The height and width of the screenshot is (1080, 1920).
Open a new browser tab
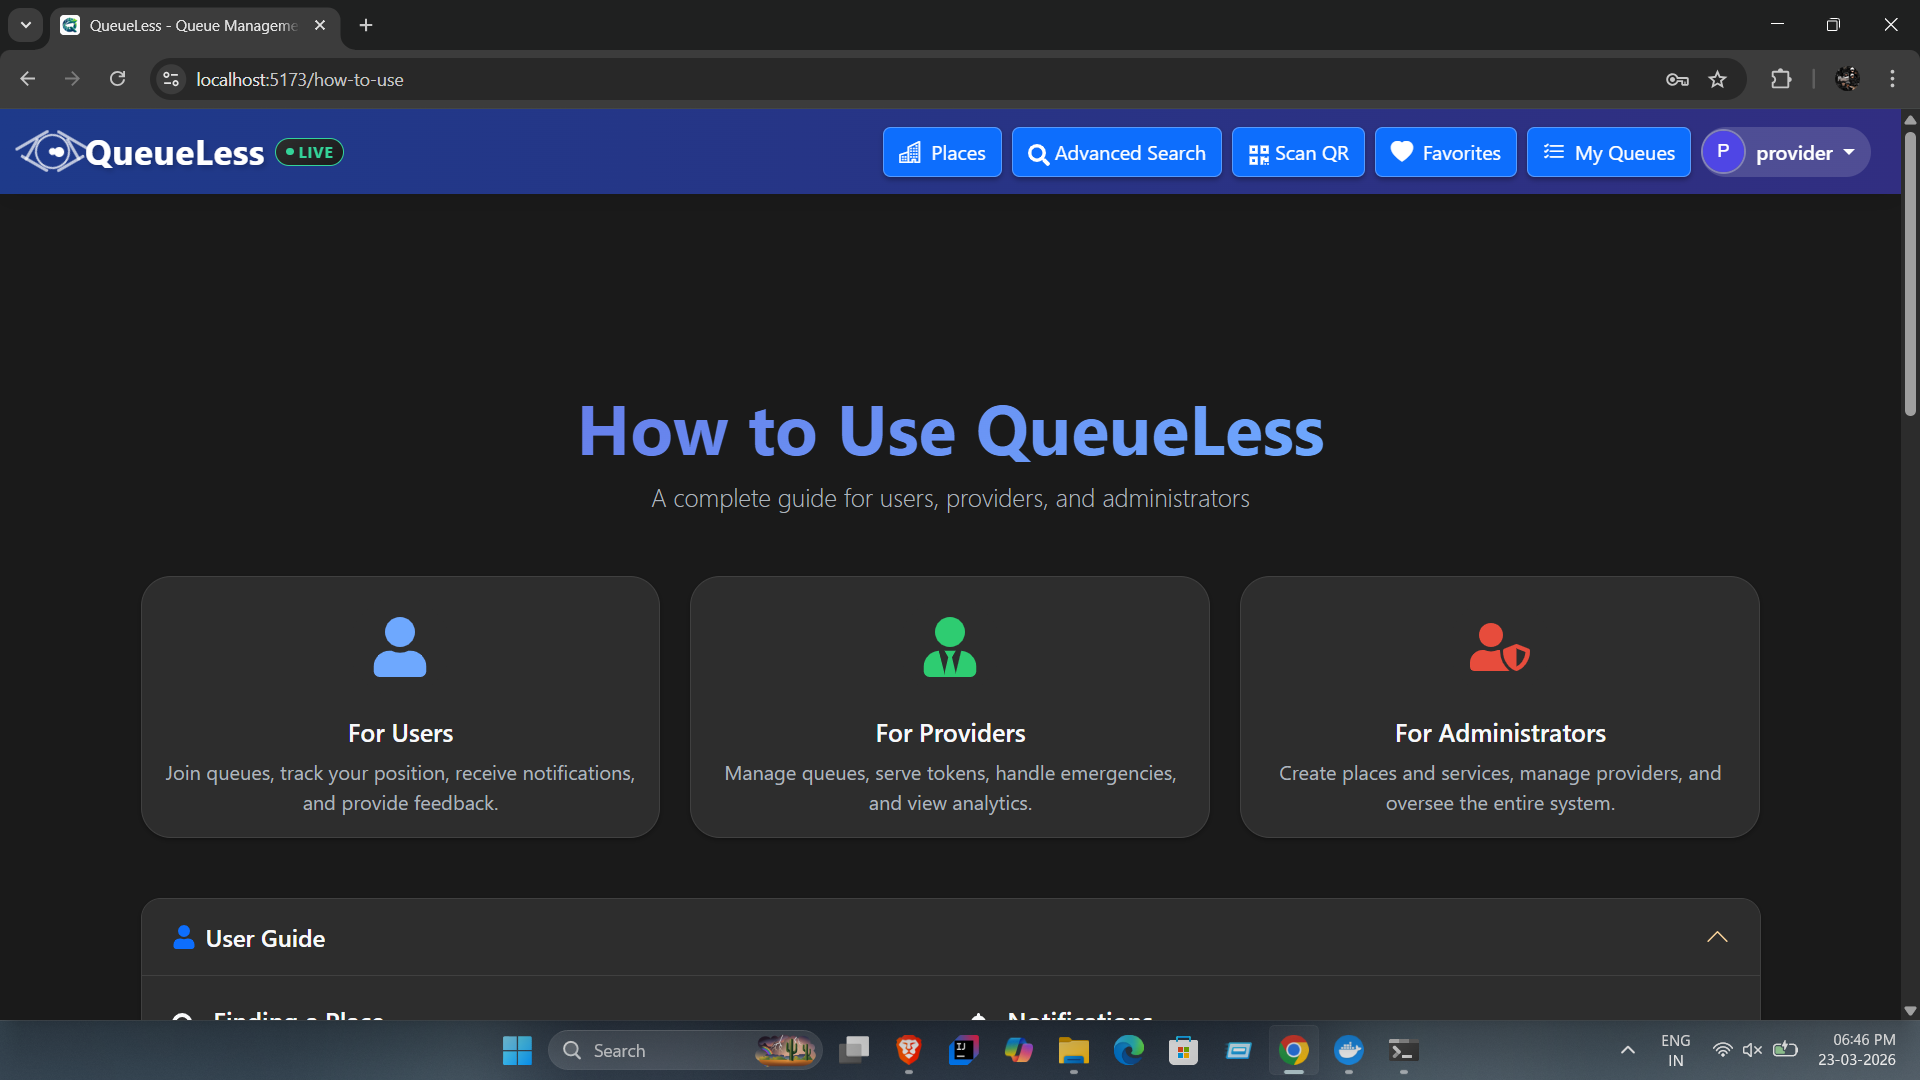(366, 25)
